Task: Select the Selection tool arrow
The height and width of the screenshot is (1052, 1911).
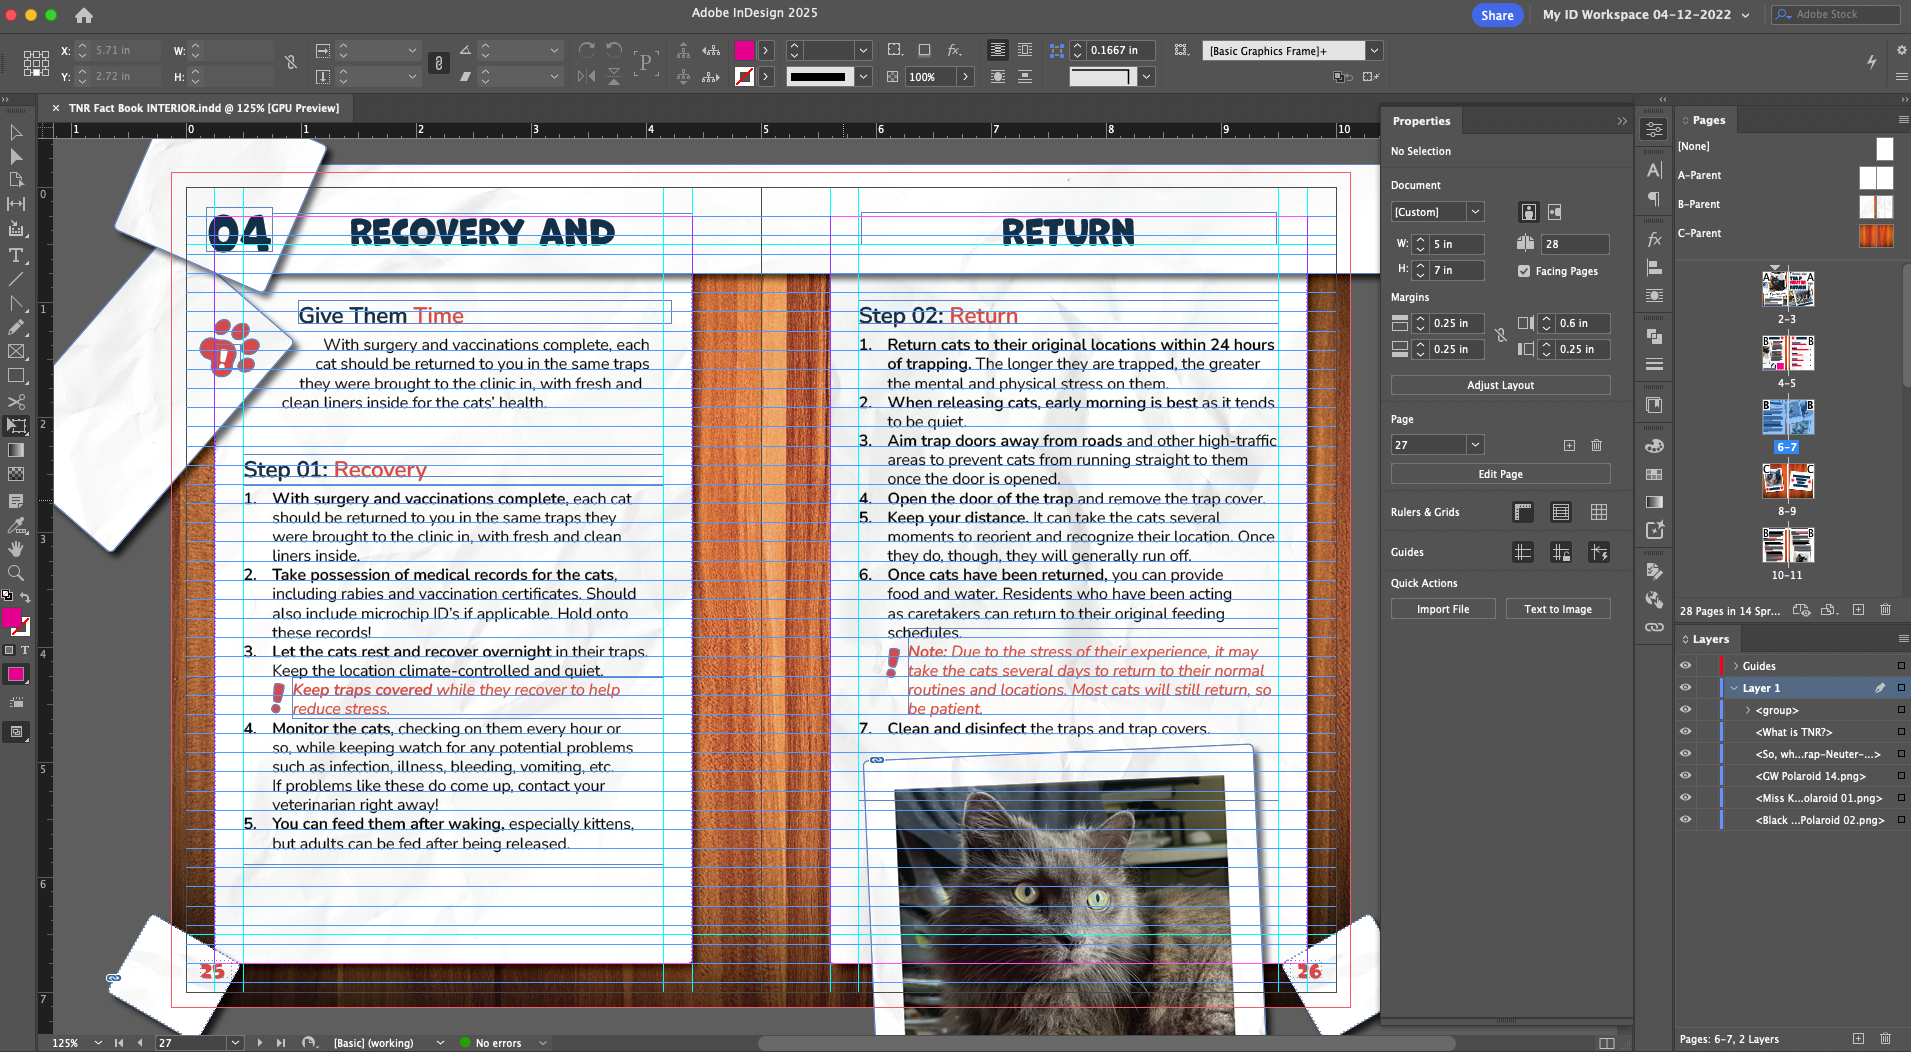Action: click(x=16, y=132)
